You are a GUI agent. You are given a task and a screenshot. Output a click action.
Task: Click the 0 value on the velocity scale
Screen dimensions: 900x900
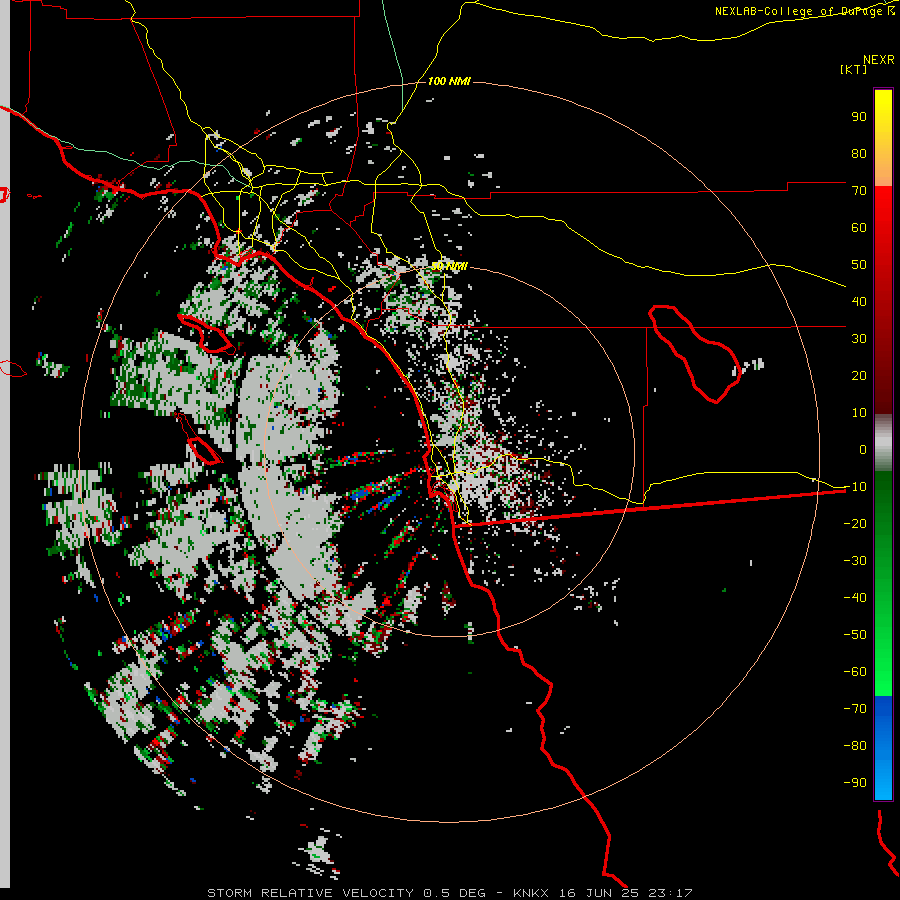(863, 450)
